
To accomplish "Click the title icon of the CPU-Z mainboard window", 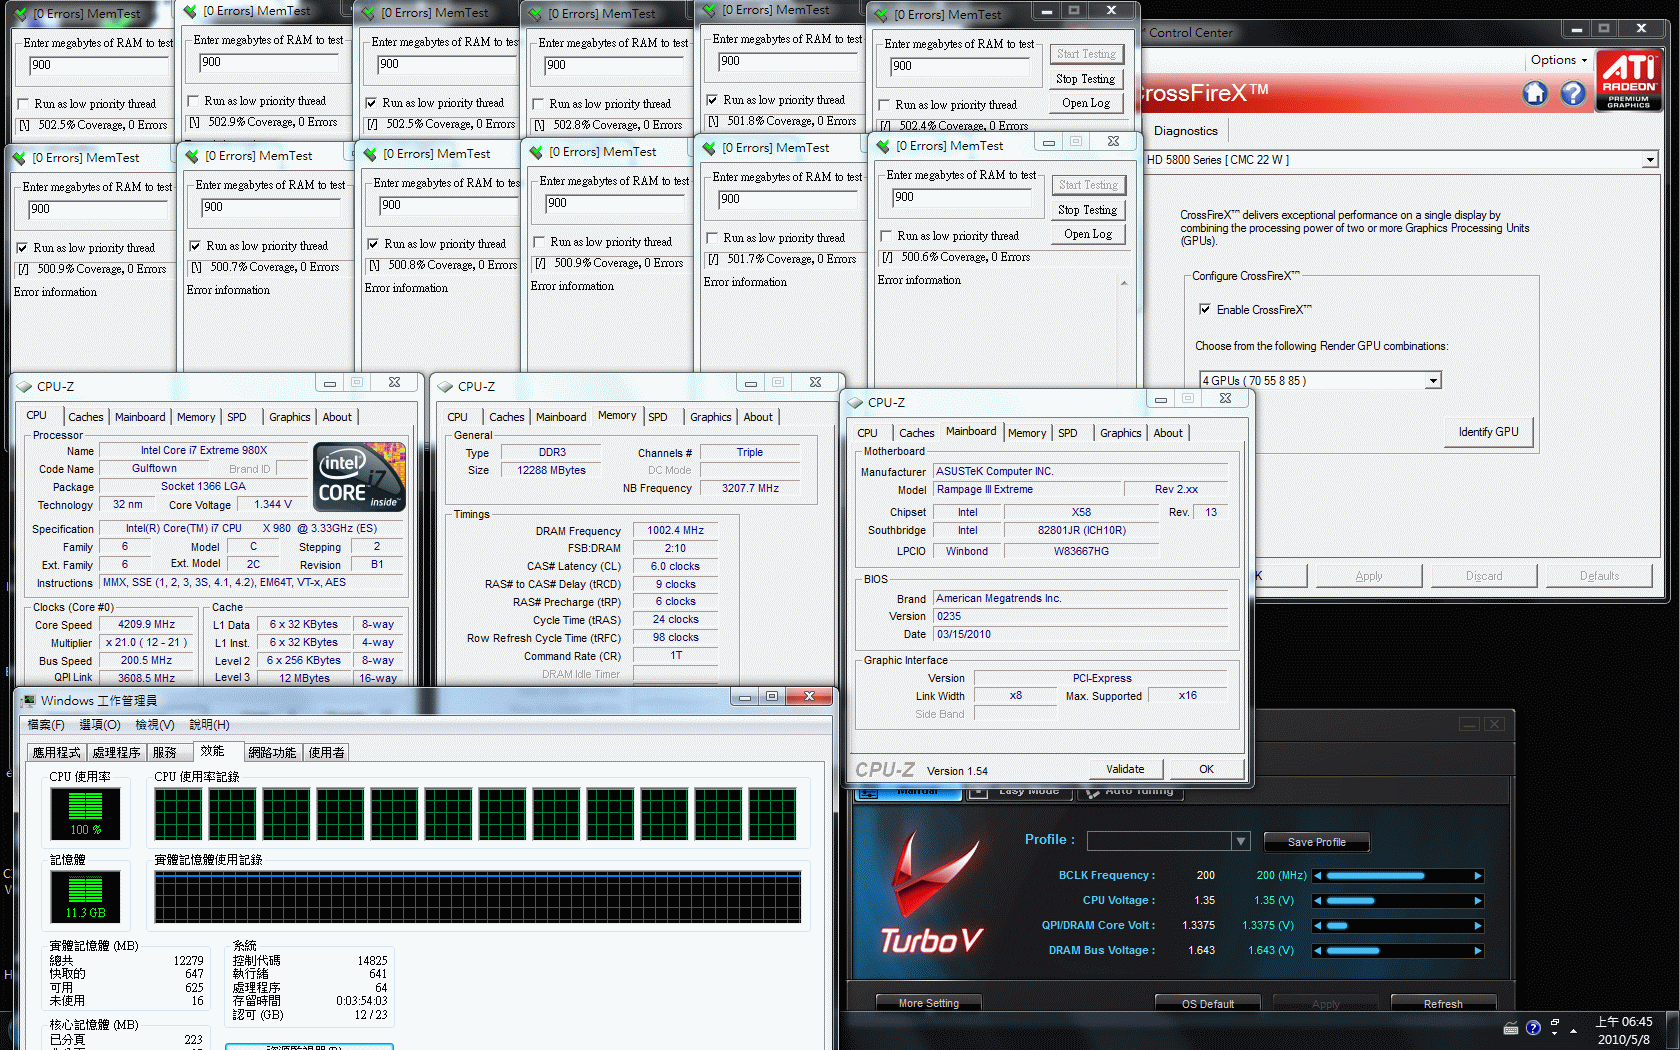I will pyautogui.click(x=855, y=402).
